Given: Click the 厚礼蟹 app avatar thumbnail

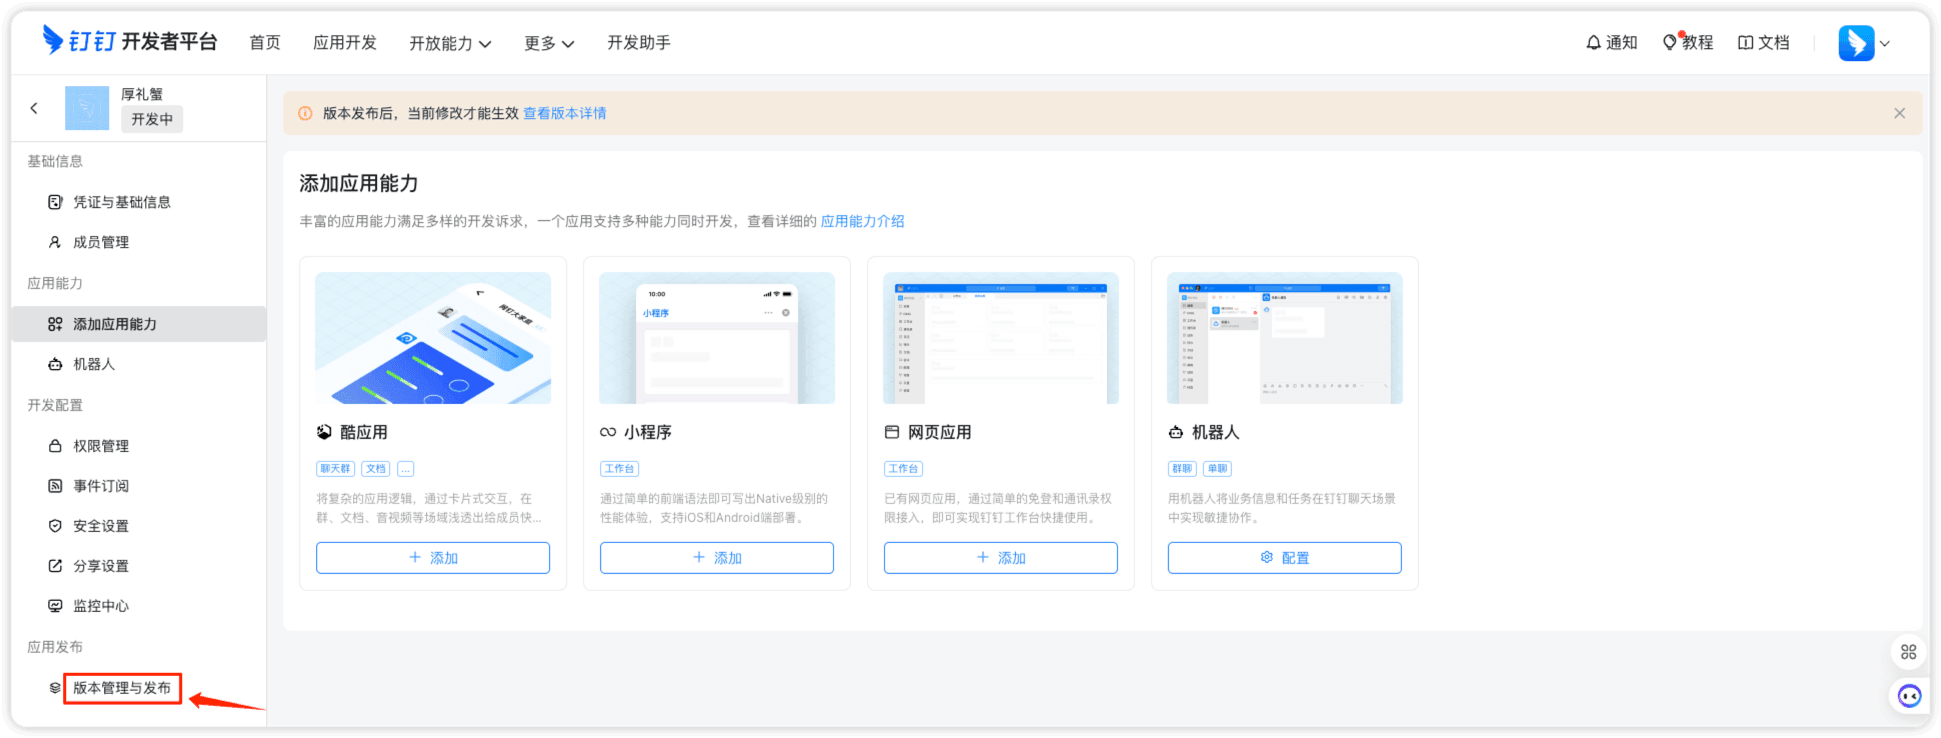Looking at the screenshot, I should (87, 108).
